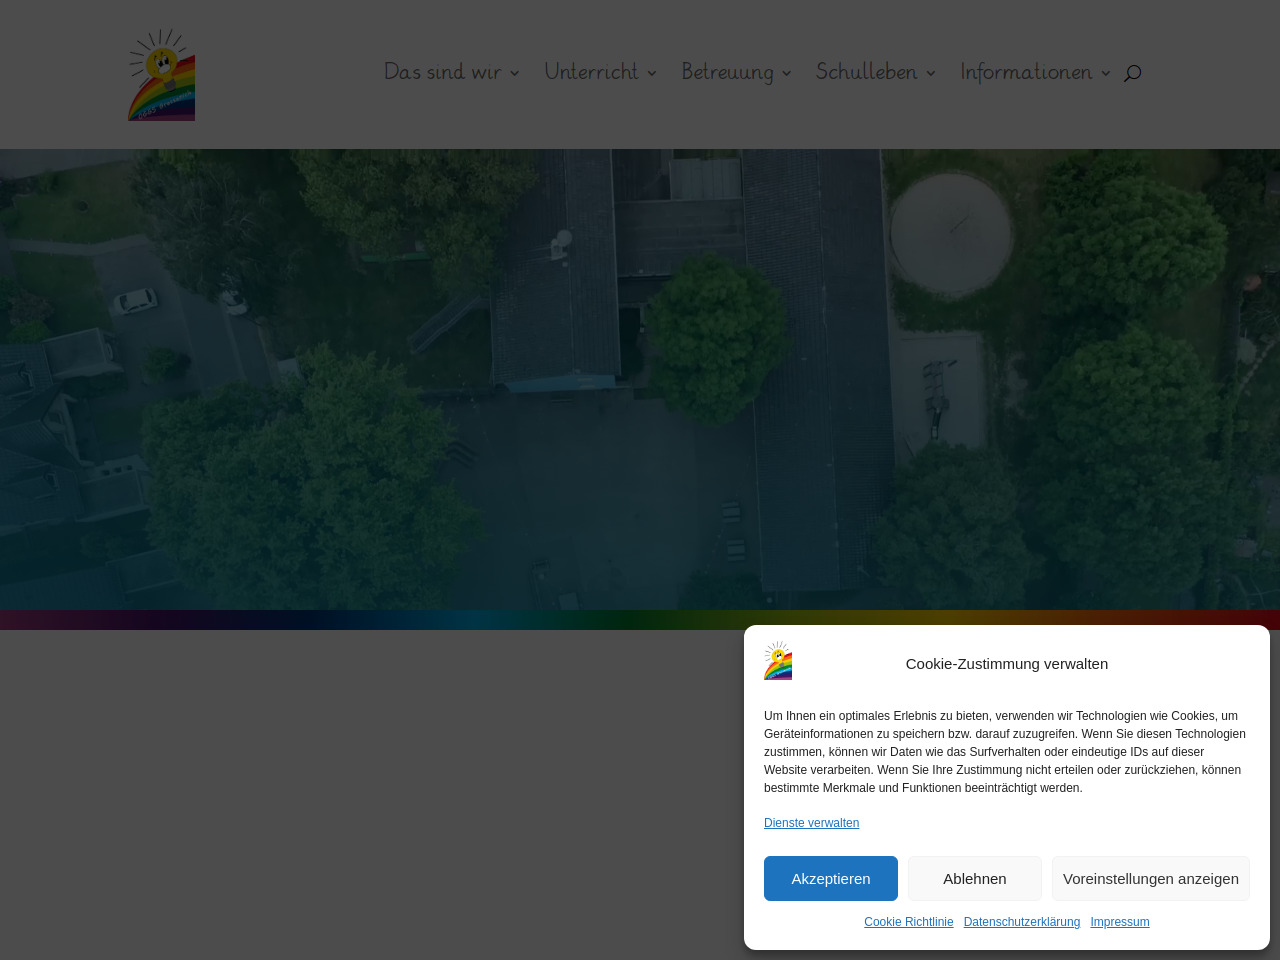Click the rainbow logo in cookie dialog
Screen dimensions: 1280x960
778,662
